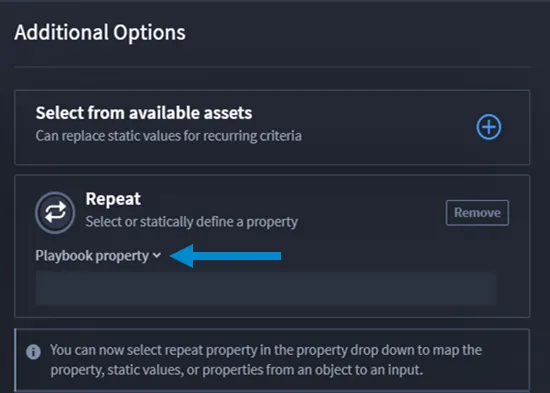Image resolution: width=550 pixels, height=393 pixels.
Task: Click the plus icon to add assets
Action: (489, 127)
